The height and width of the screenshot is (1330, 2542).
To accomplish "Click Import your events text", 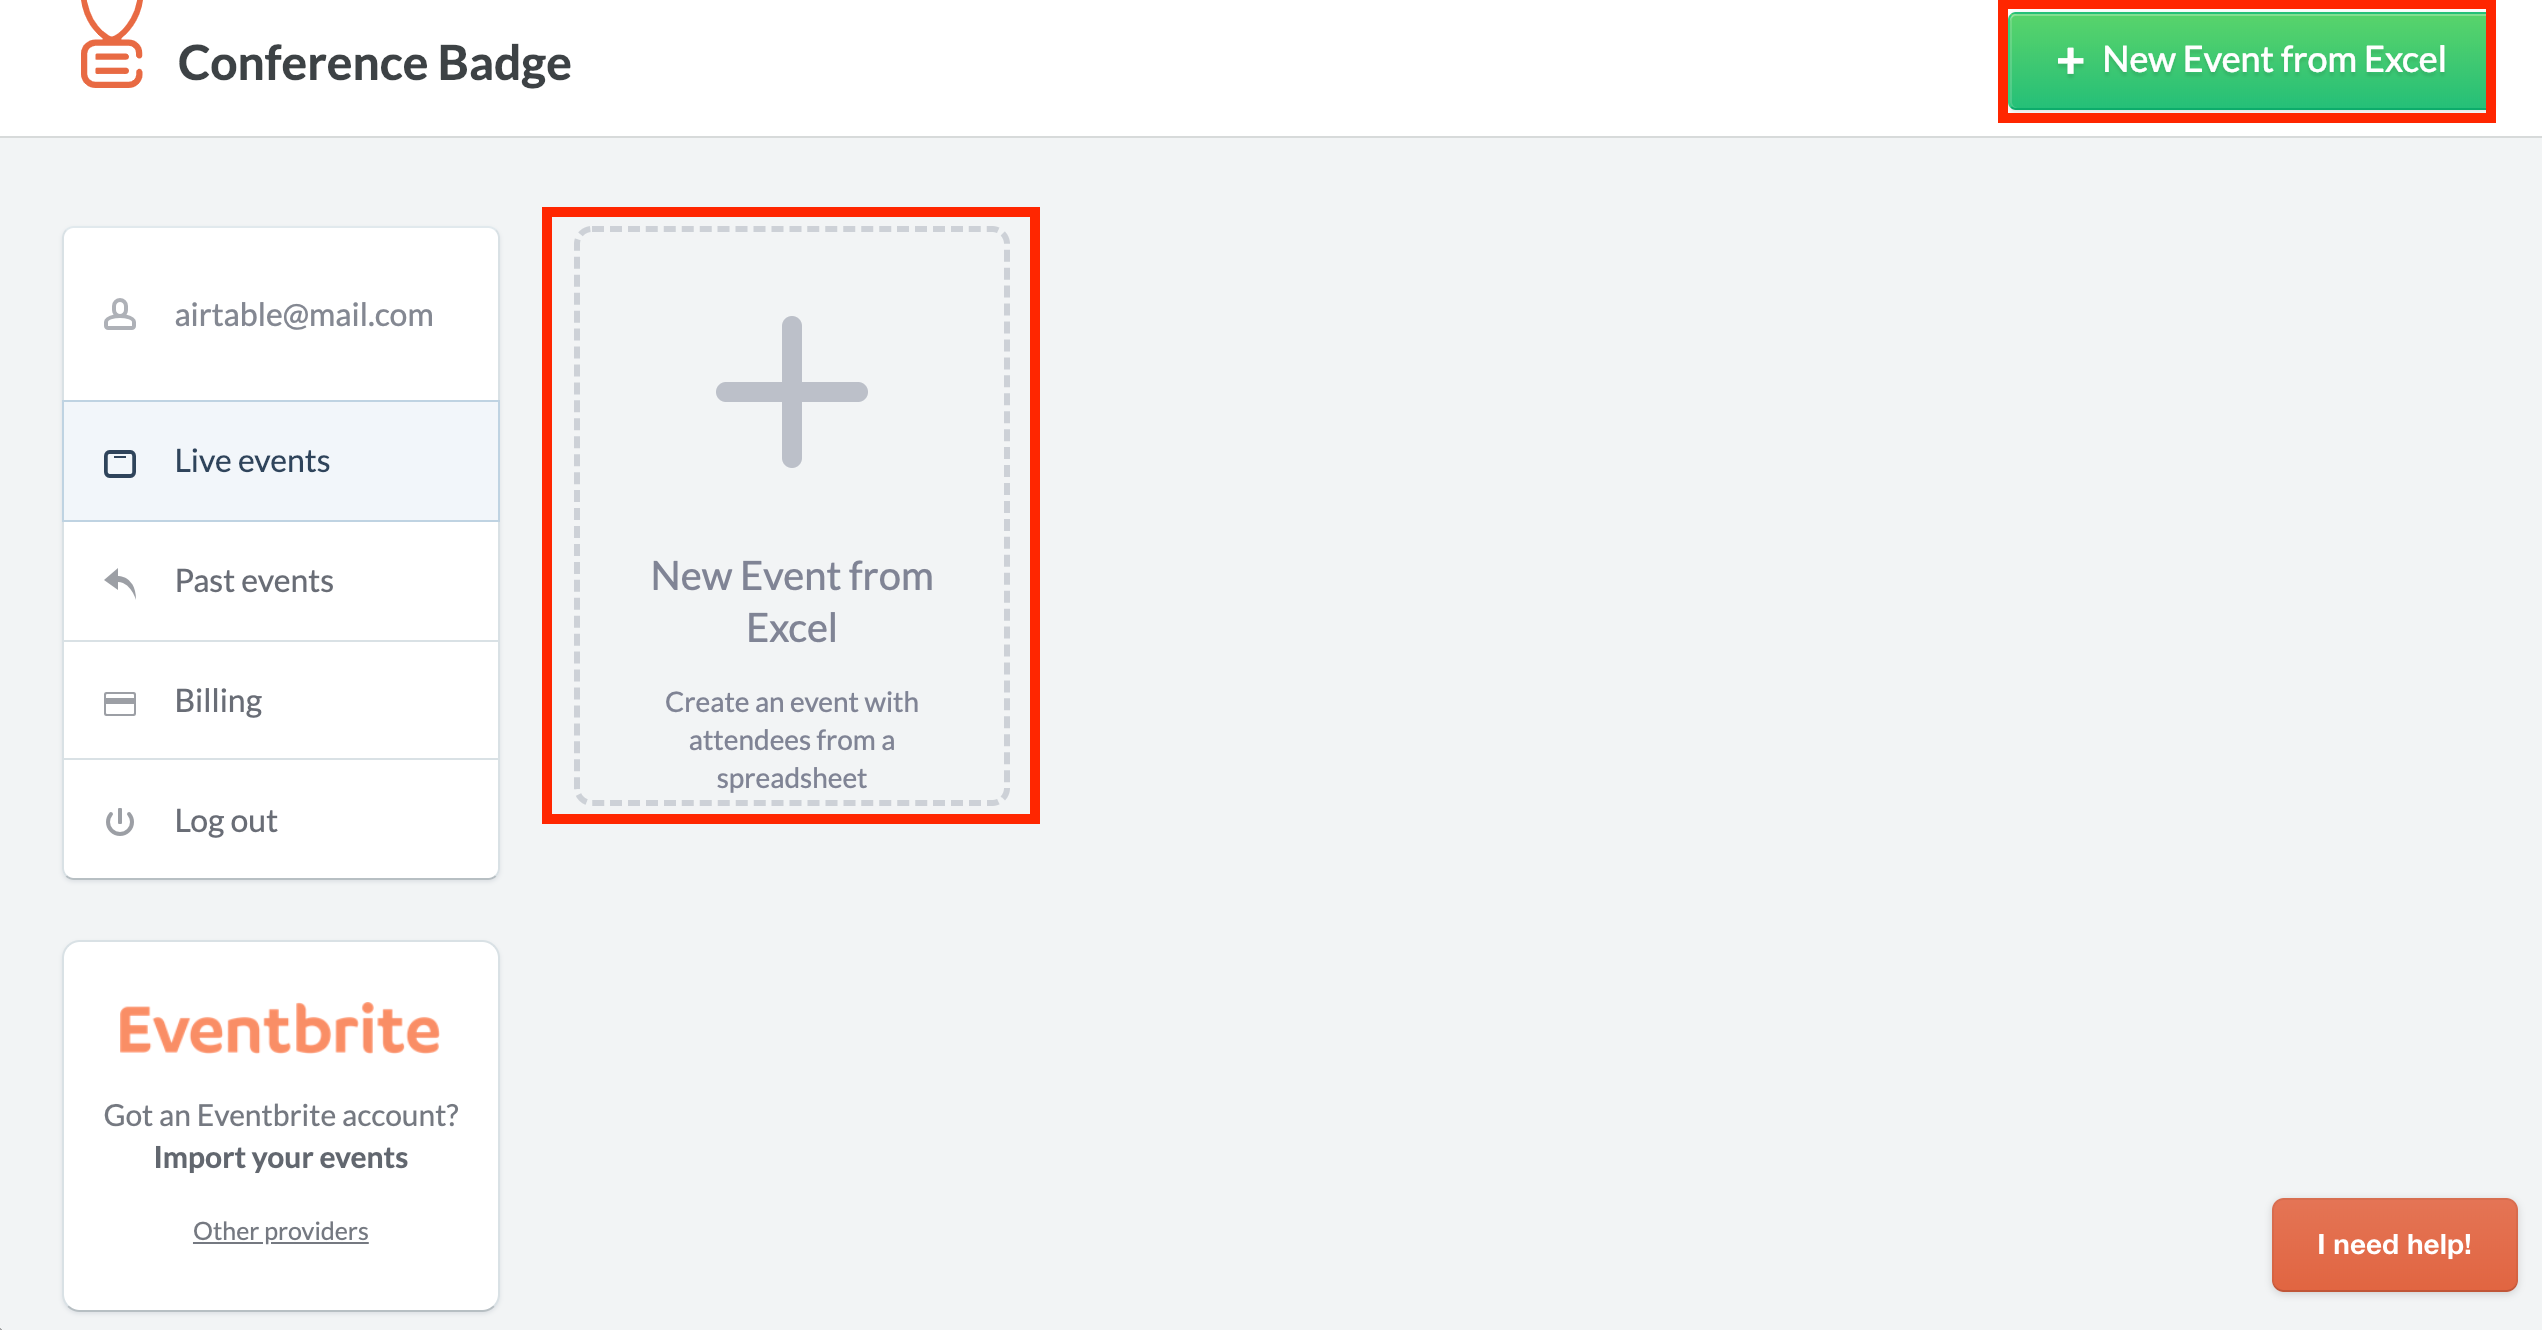I will point(281,1158).
